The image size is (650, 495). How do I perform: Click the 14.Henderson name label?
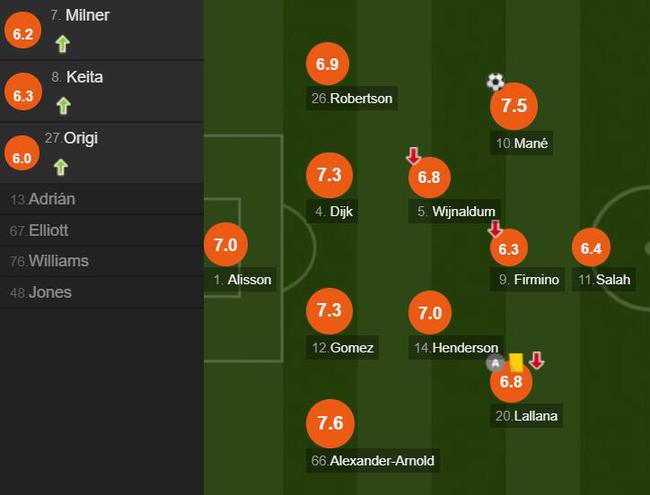coord(455,347)
